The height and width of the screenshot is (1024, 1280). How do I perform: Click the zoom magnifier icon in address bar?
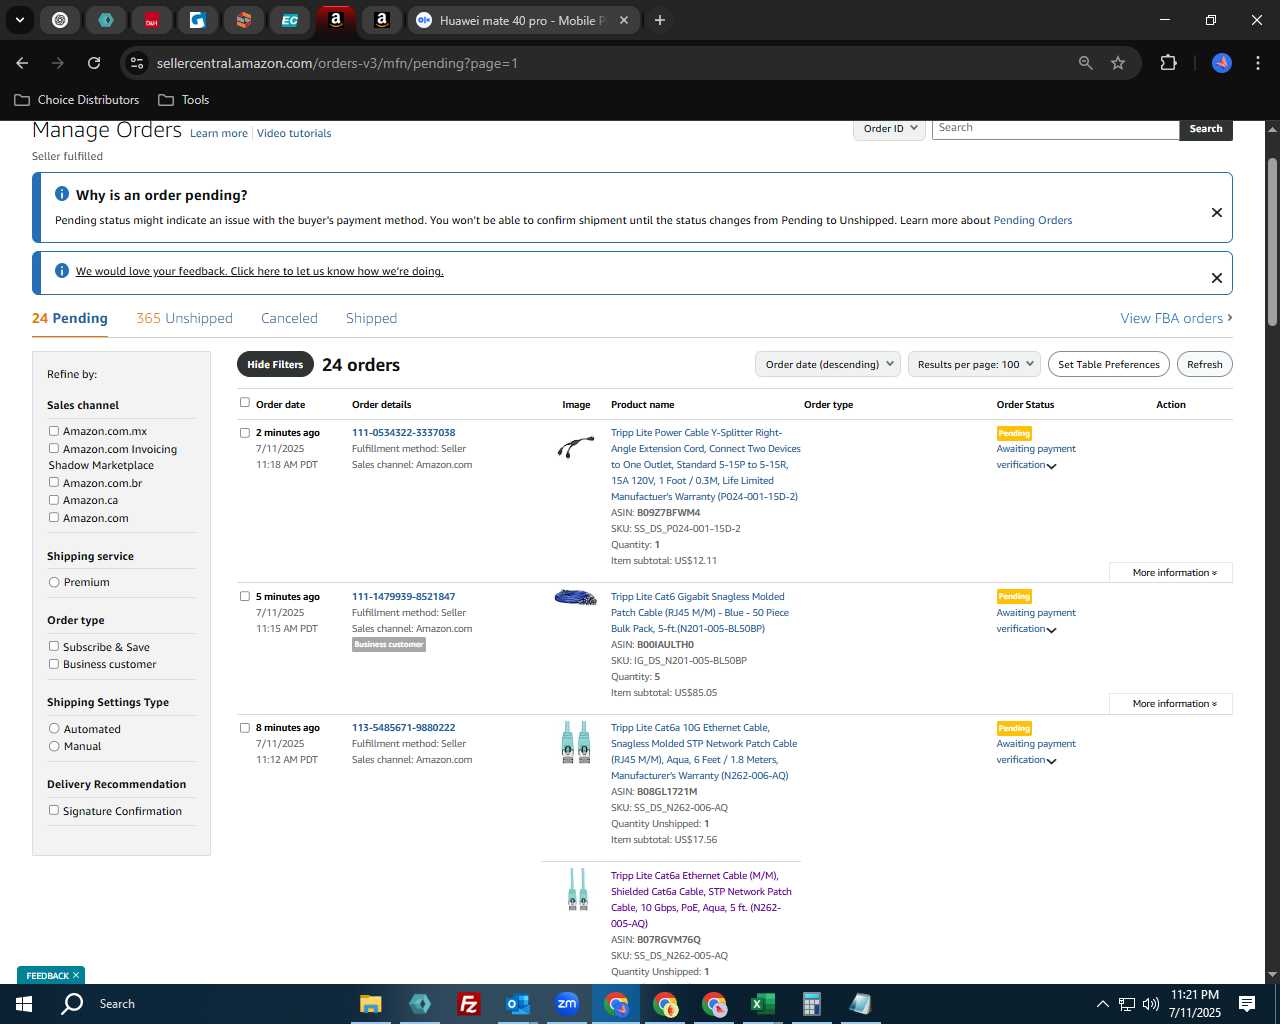[x=1086, y=63]
